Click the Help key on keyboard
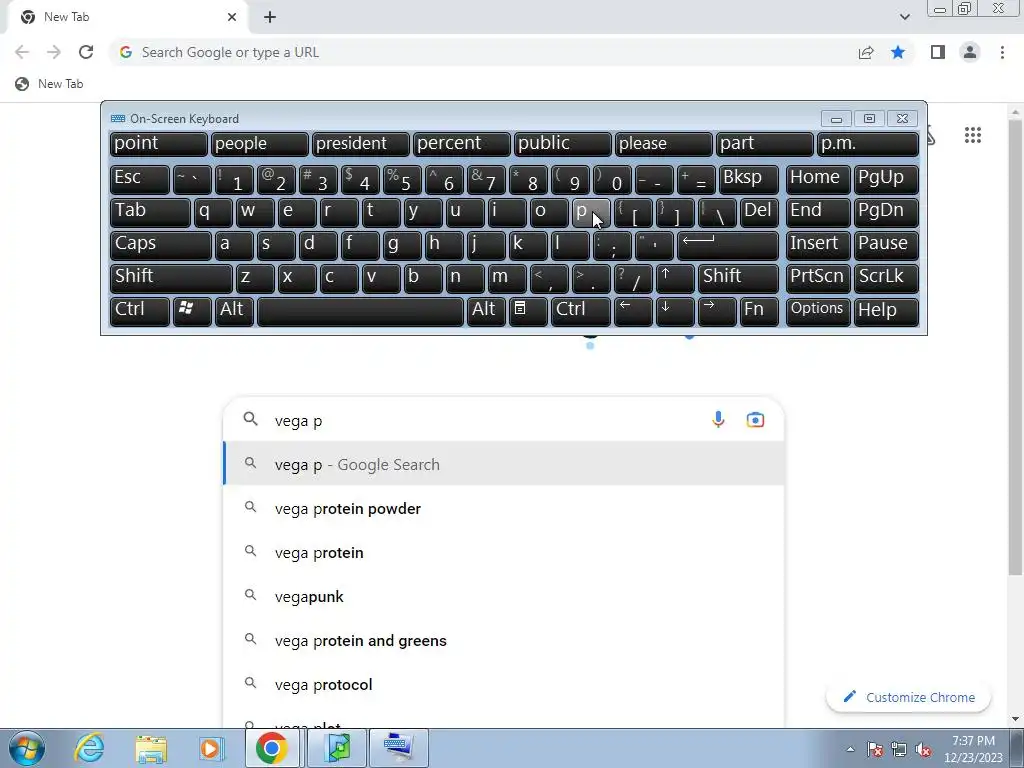Viewport: 1024px width, 768px height. point(886,311)
